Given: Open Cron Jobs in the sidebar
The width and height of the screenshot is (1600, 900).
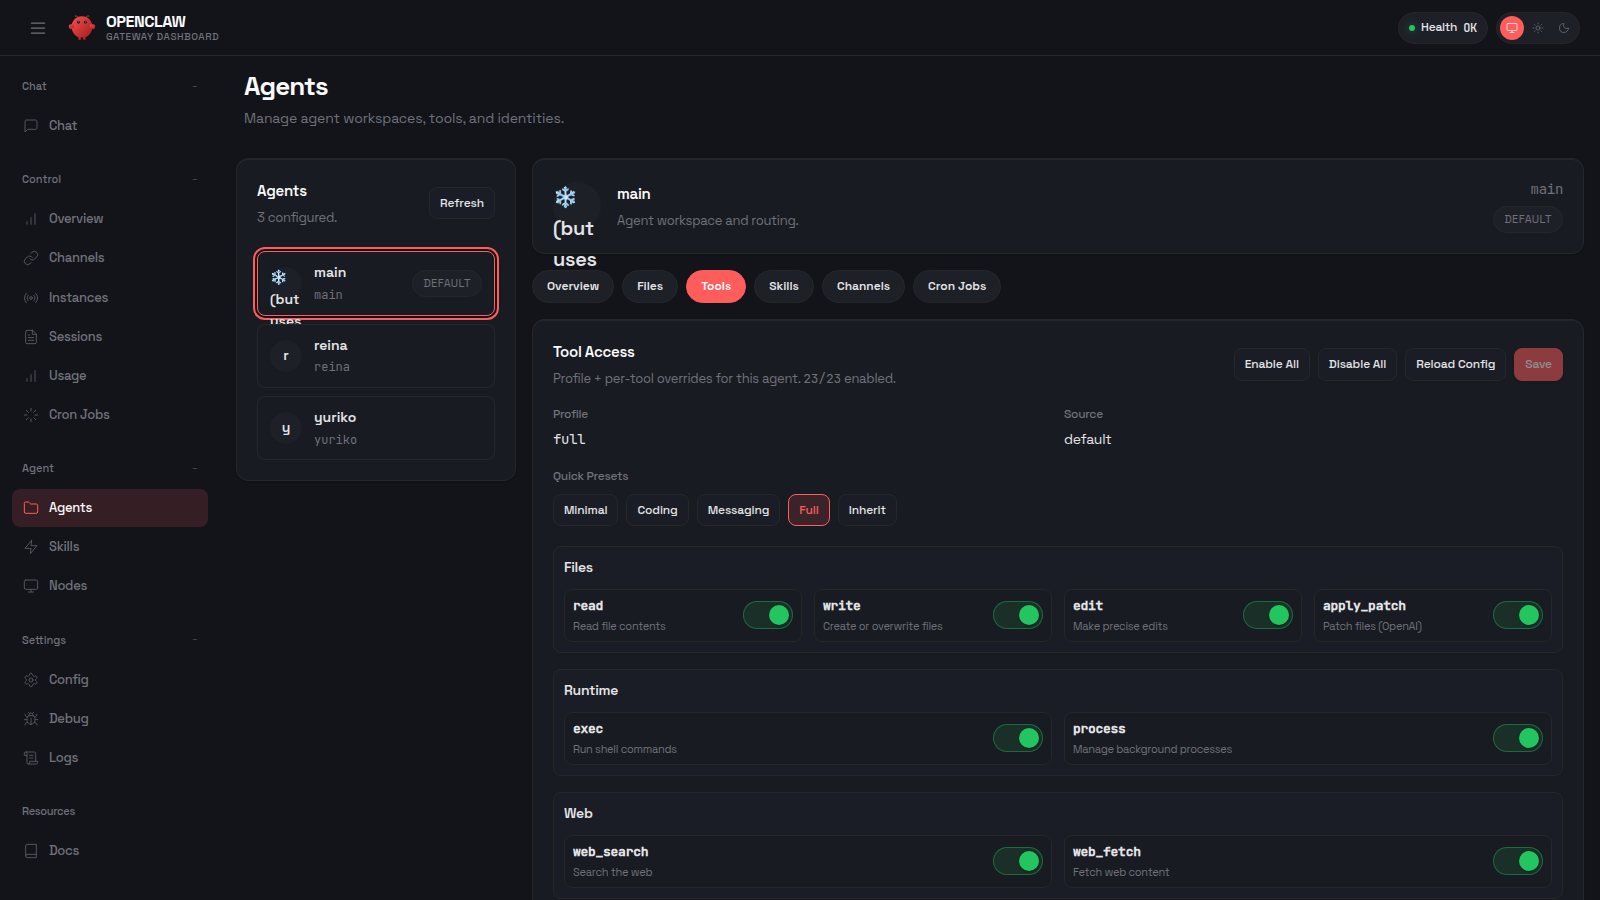Looking at the screenshot, I should [77, 414].
